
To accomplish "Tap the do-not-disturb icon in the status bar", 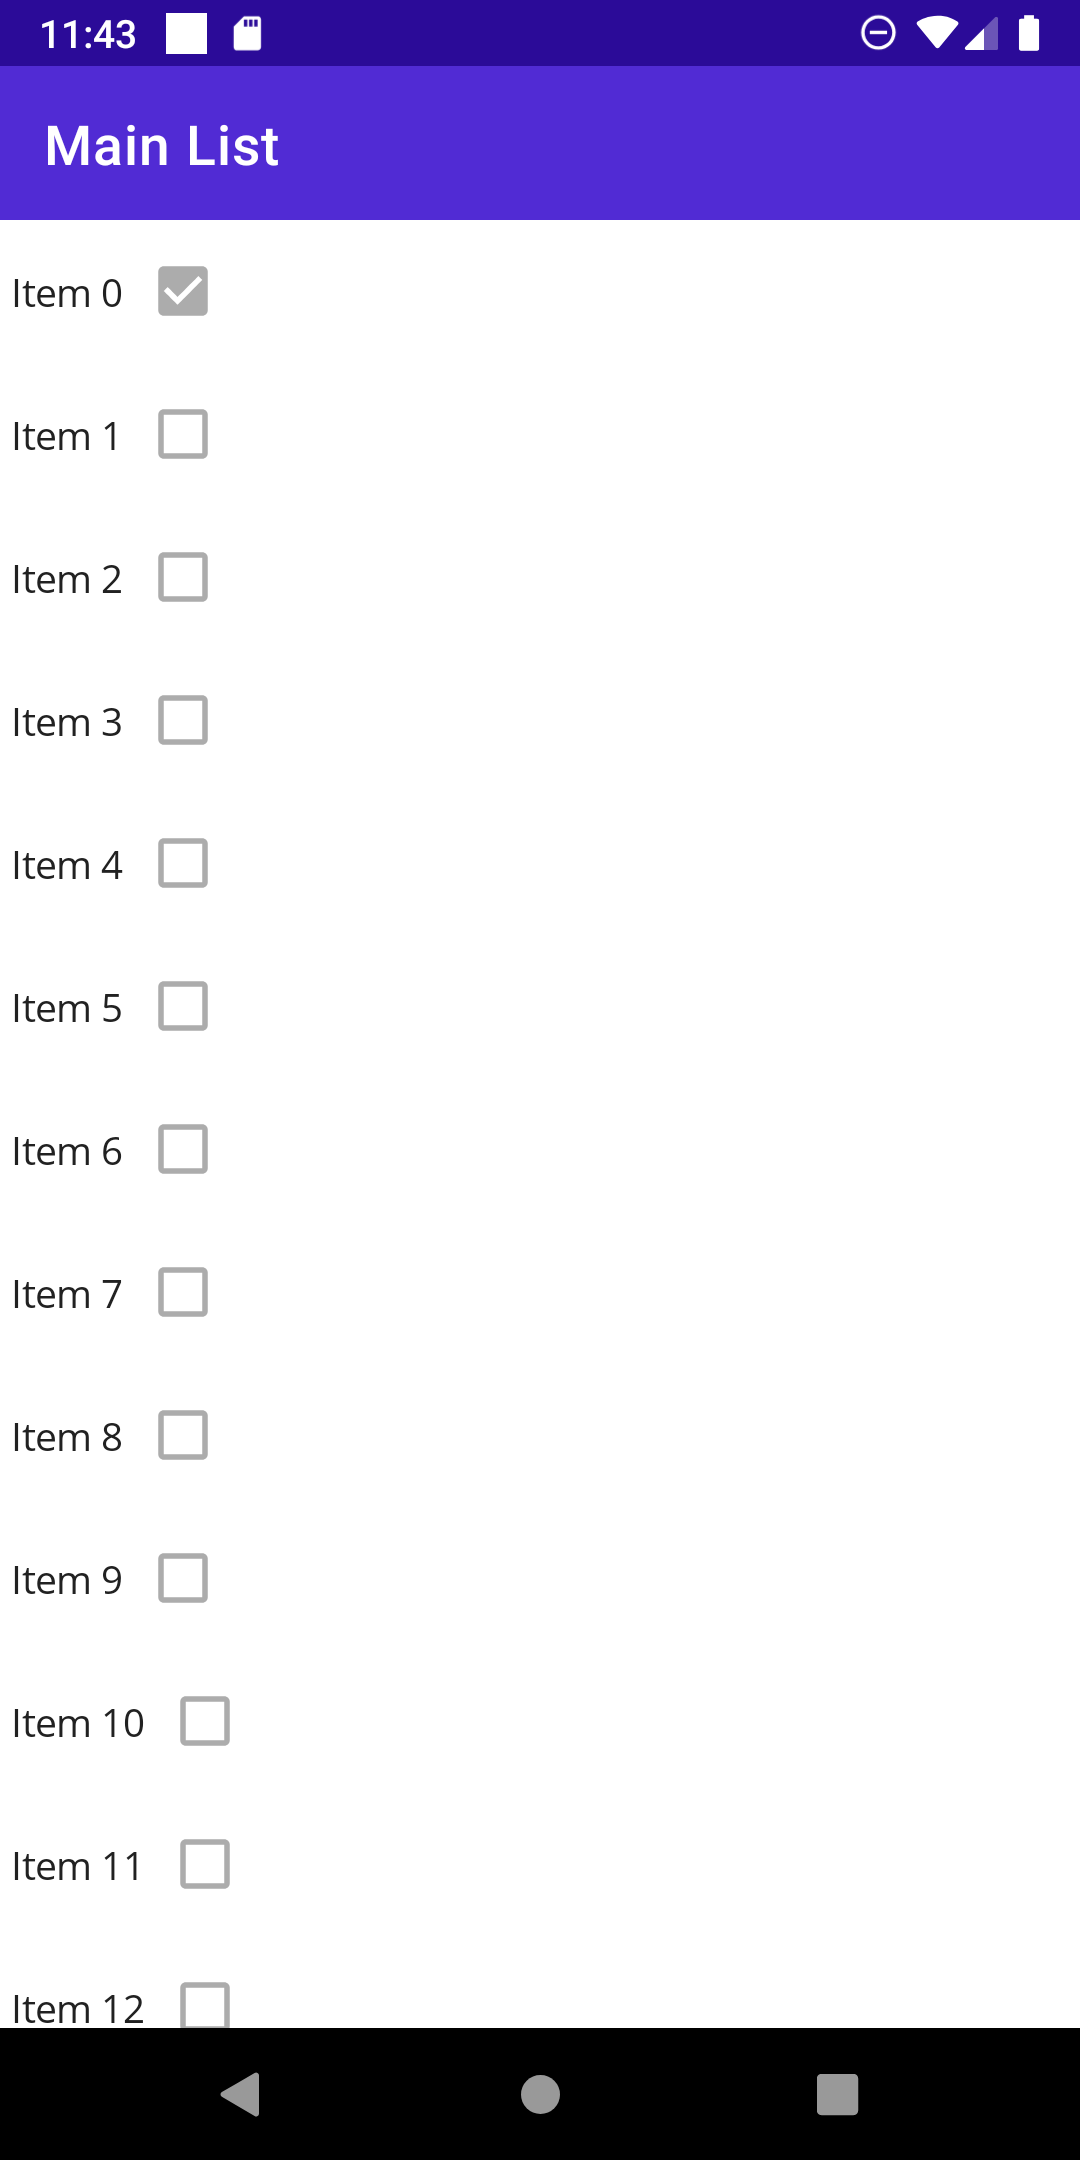I will tap(878, 33).
